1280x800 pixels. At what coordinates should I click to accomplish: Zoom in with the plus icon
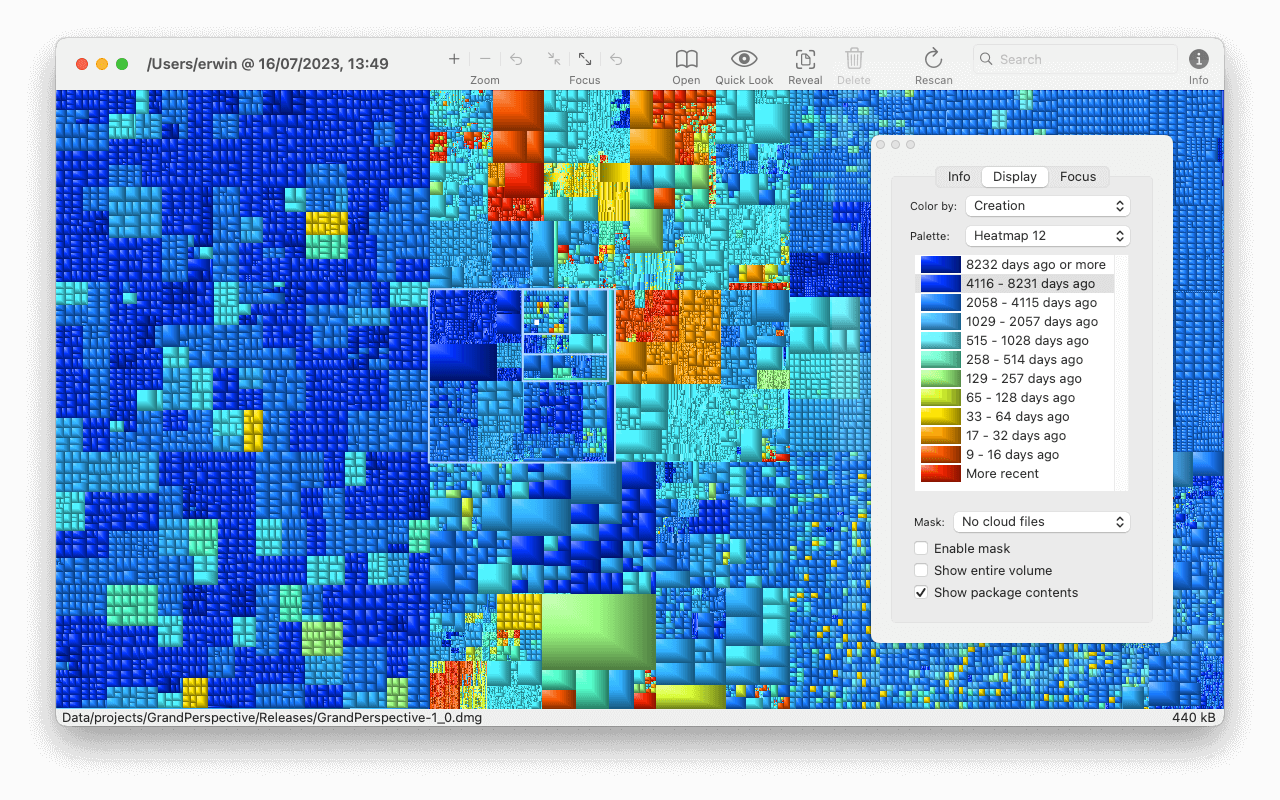[x=454, y=59]
